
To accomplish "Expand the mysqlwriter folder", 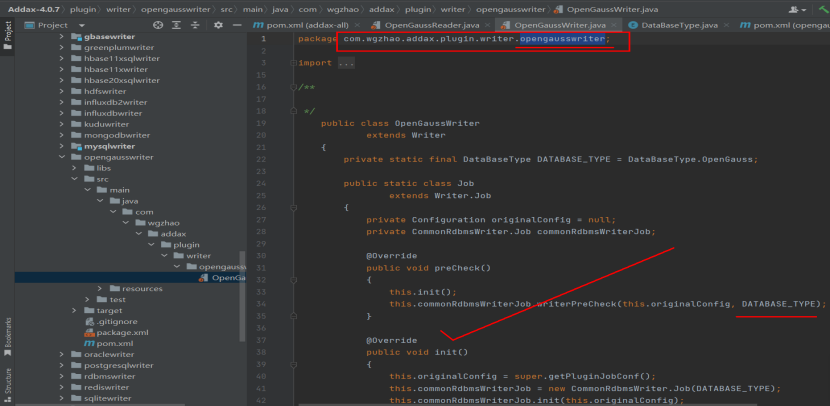I will click(61, 146).
